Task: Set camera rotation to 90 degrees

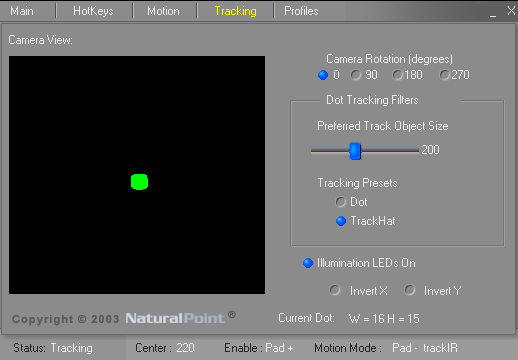Action: [356, 75]
